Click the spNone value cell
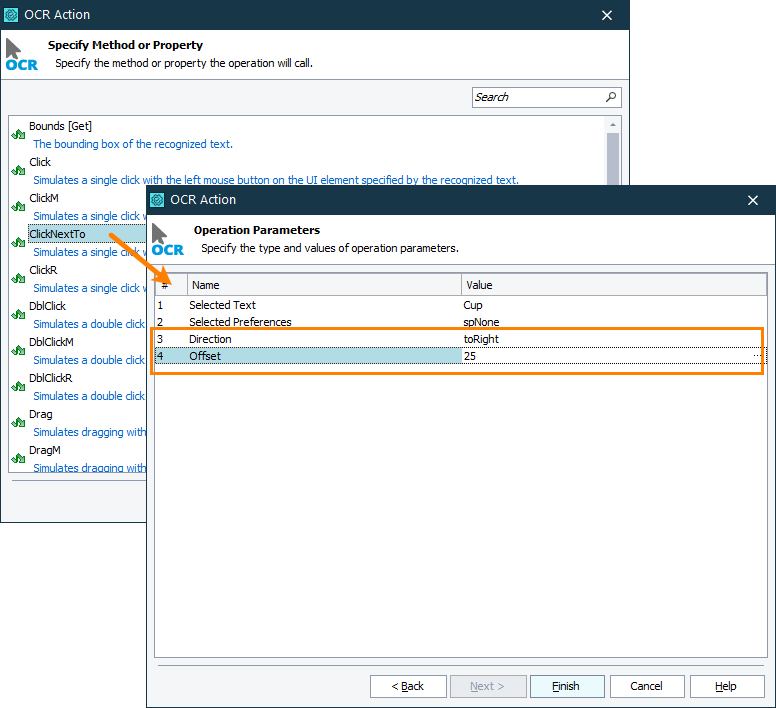Screen dimensions: 776x708 pyautogui.click(x=614, y=322)
